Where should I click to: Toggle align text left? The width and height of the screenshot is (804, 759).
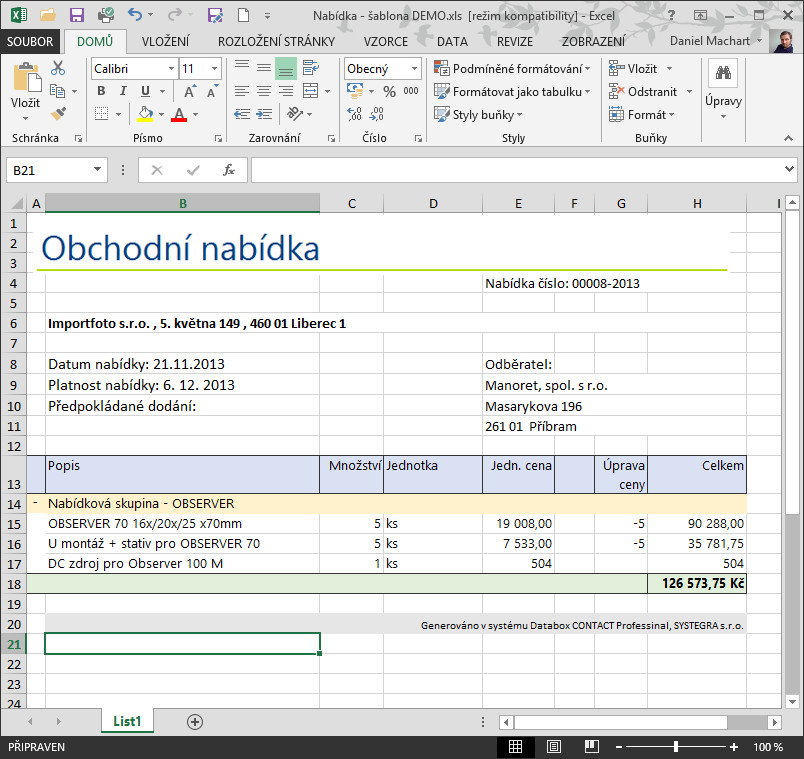(x=242, y=91)
